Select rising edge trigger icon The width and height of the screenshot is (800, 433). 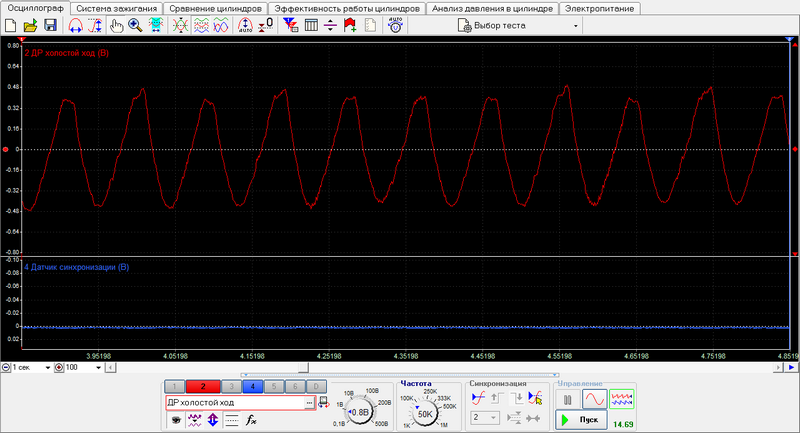[497, 398]
